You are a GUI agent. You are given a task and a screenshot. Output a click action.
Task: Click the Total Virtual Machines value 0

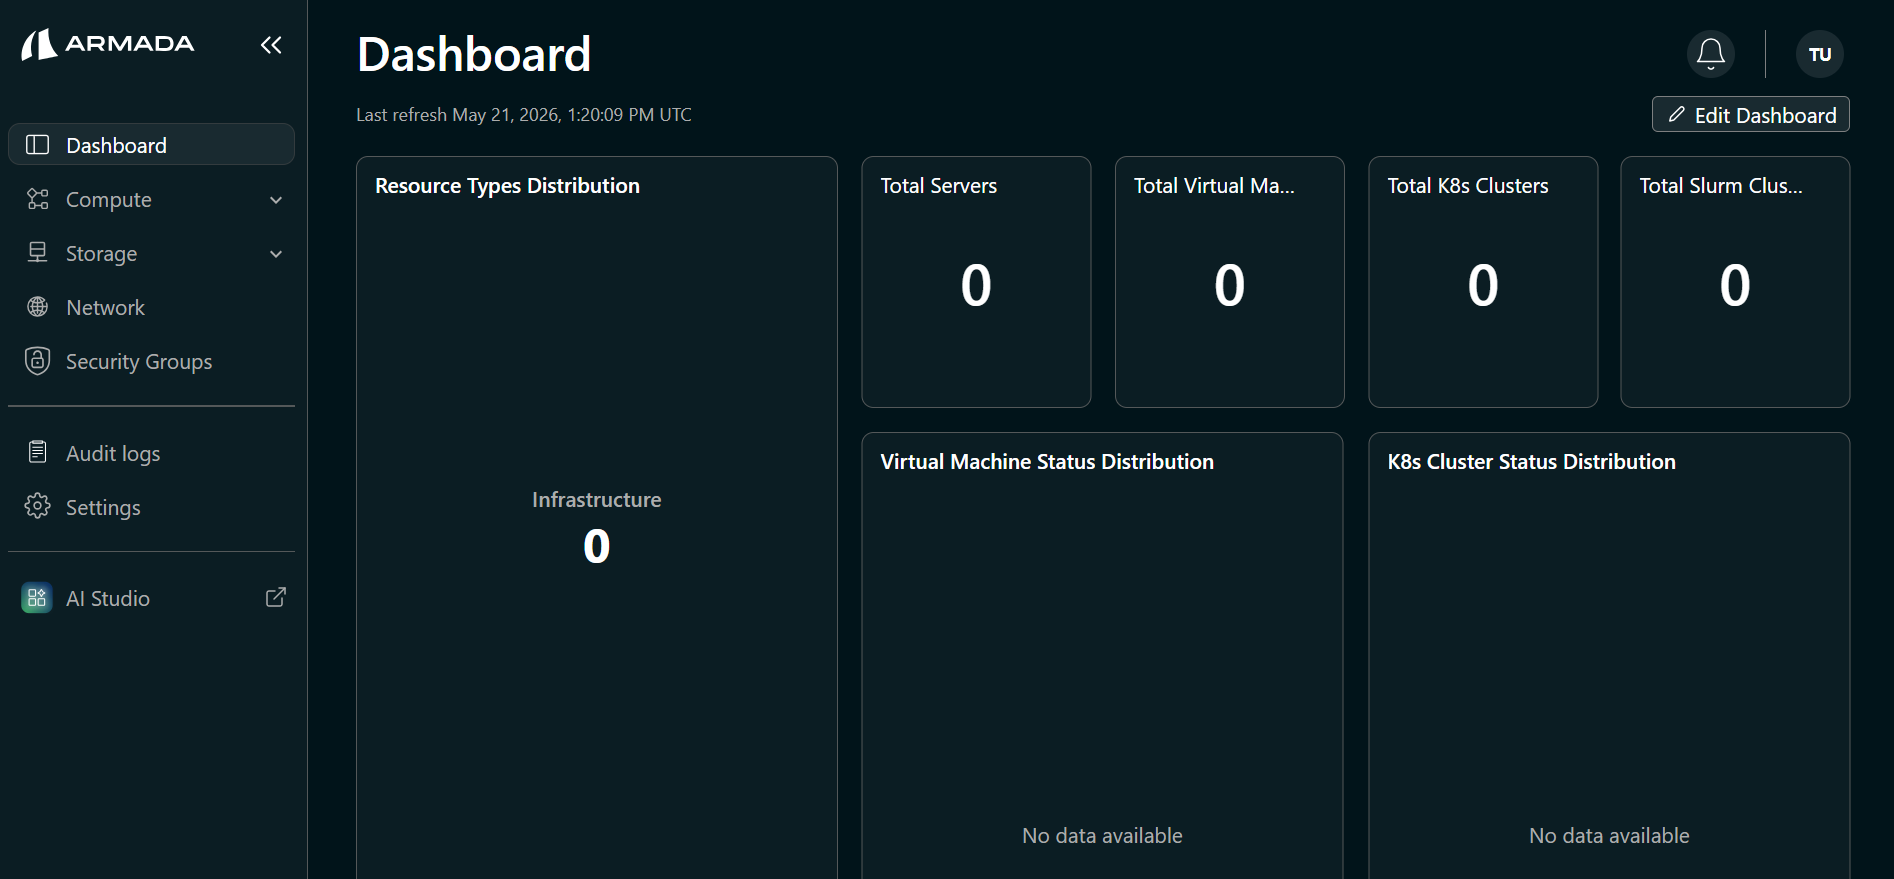point(1229,285)
